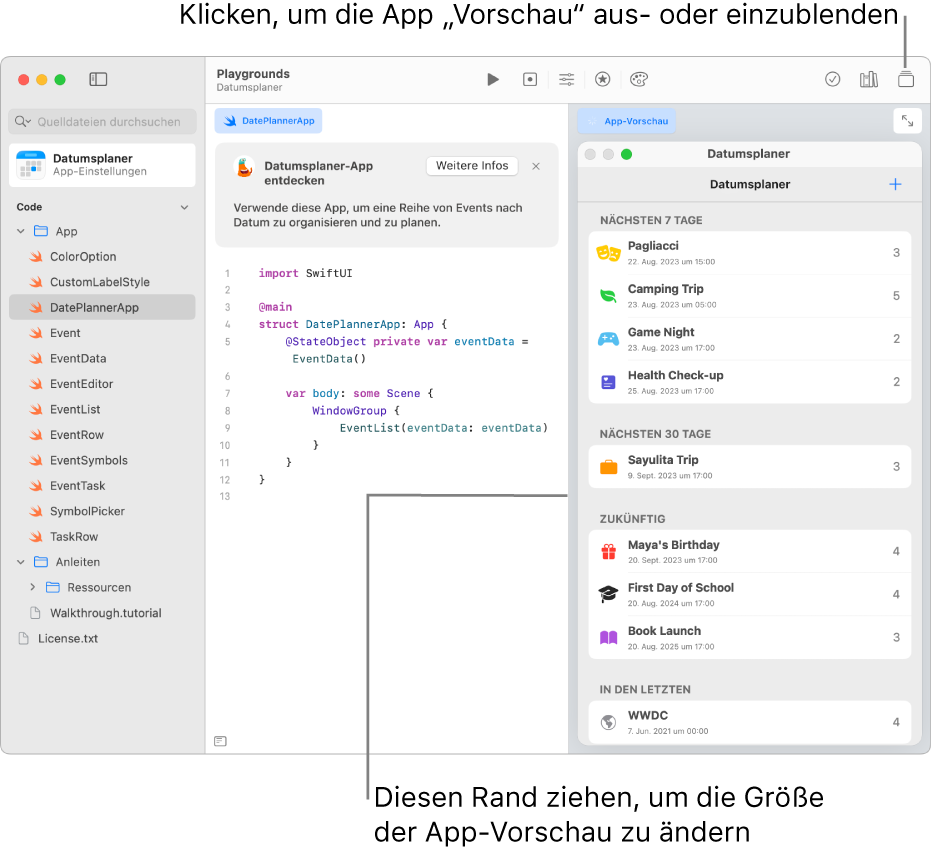This screenshot has width=931, height=854.
Task: Click the Datumsplaner calendar app icon
Action: 31,165
